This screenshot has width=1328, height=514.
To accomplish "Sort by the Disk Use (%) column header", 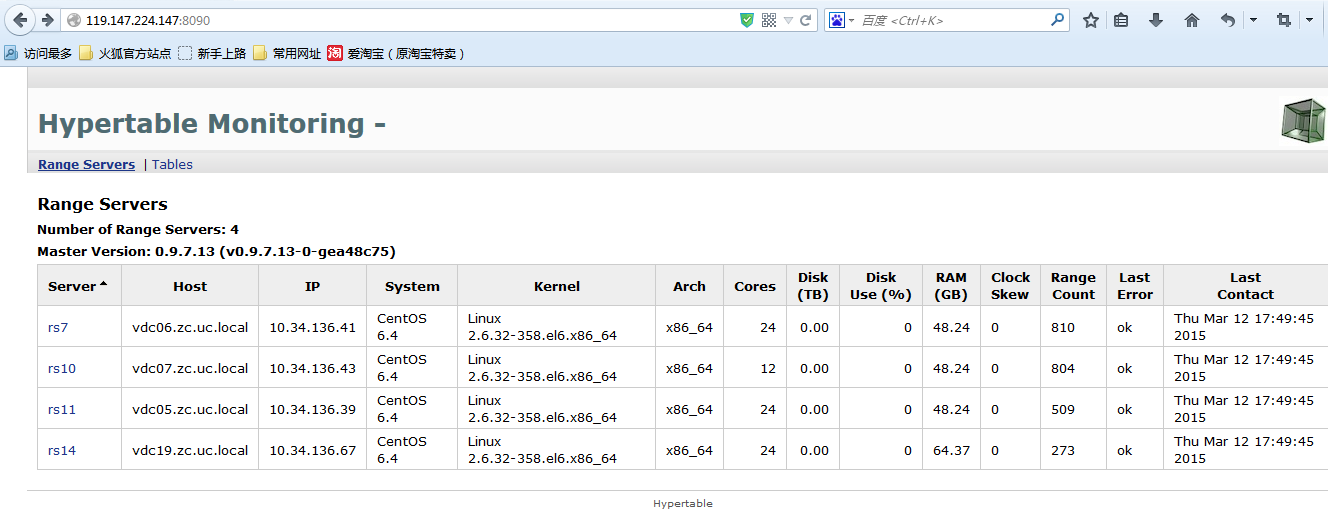I will tap(881, 286).
